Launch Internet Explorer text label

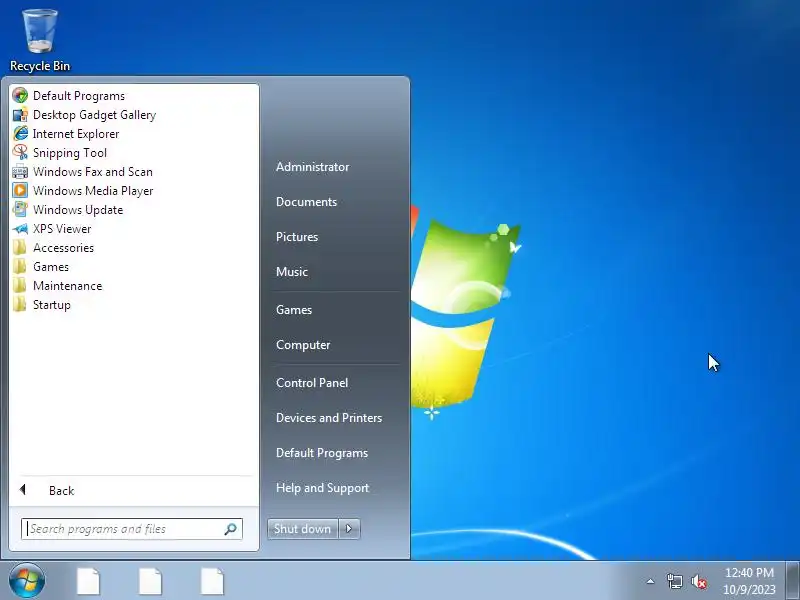(x=76, y=134)
